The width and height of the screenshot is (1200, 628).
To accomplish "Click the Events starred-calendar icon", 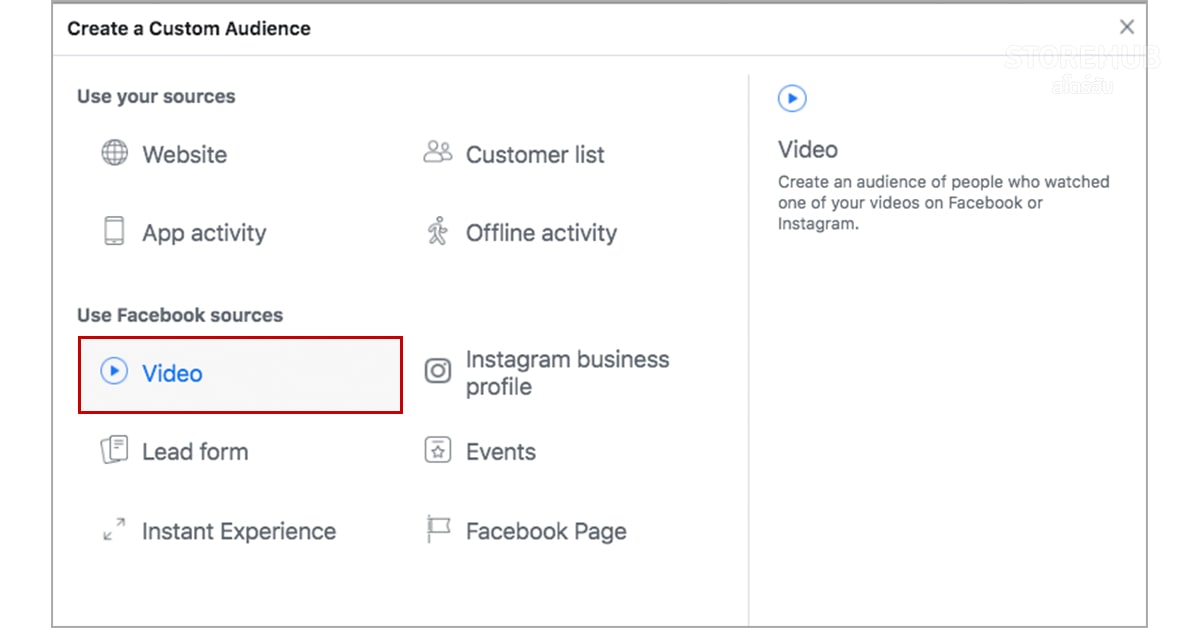I will point(437,451).
